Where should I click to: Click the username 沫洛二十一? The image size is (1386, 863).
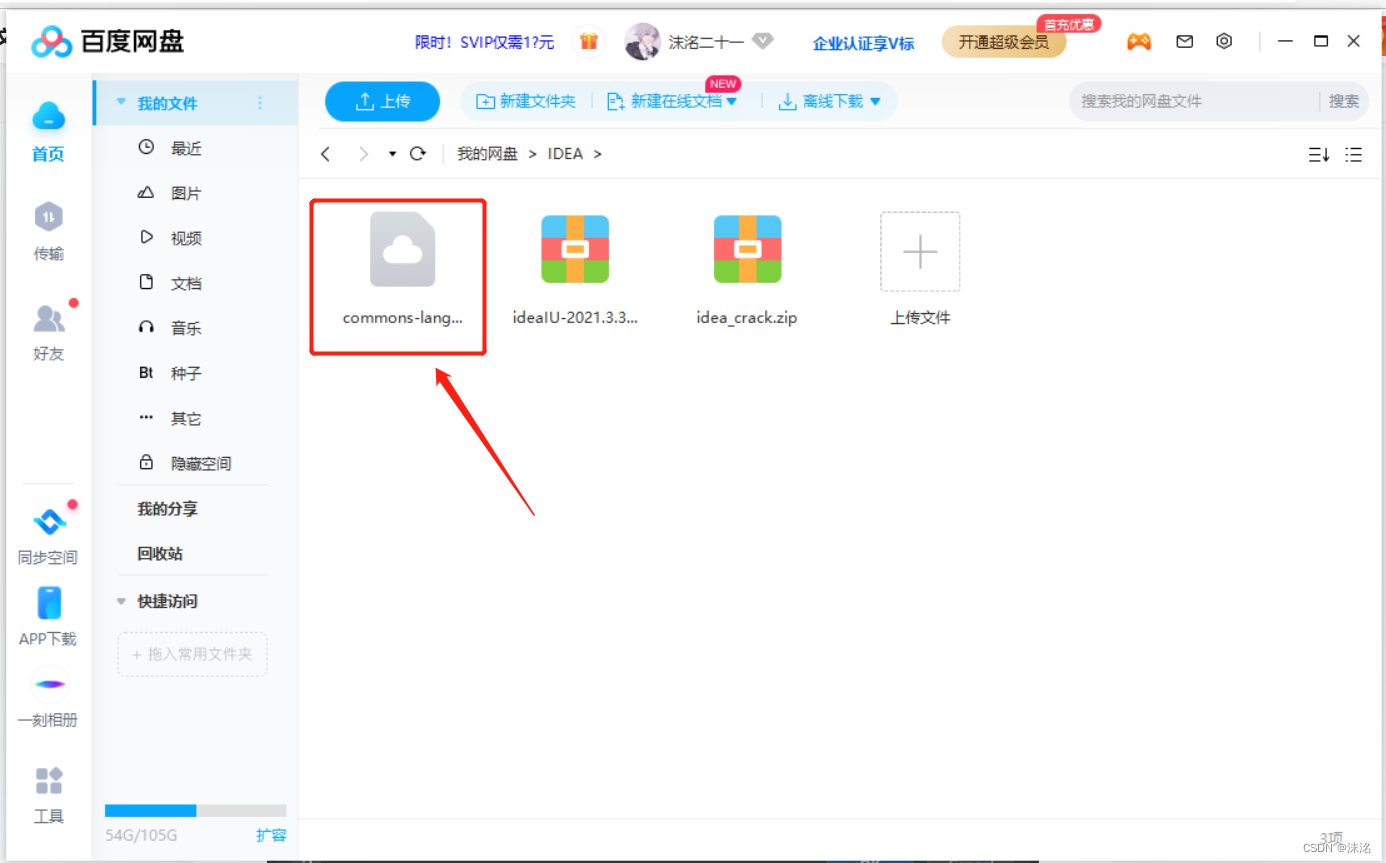706,43
